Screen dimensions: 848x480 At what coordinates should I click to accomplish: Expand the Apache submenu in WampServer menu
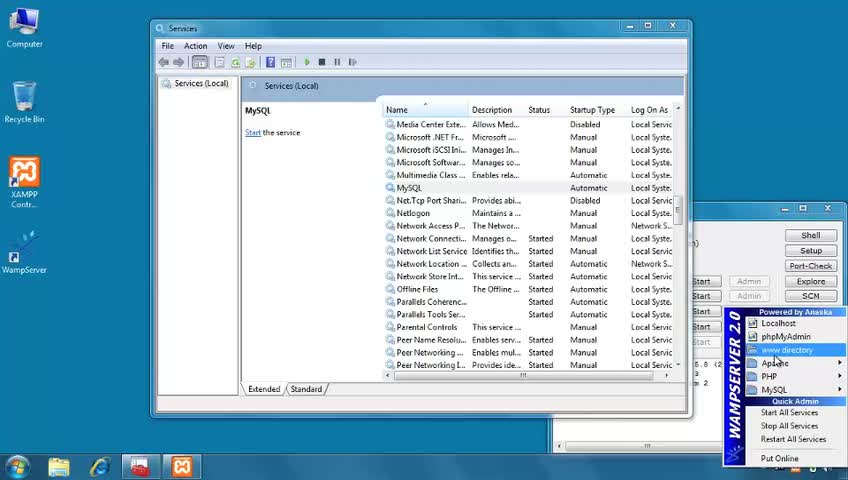coord(795,363)
